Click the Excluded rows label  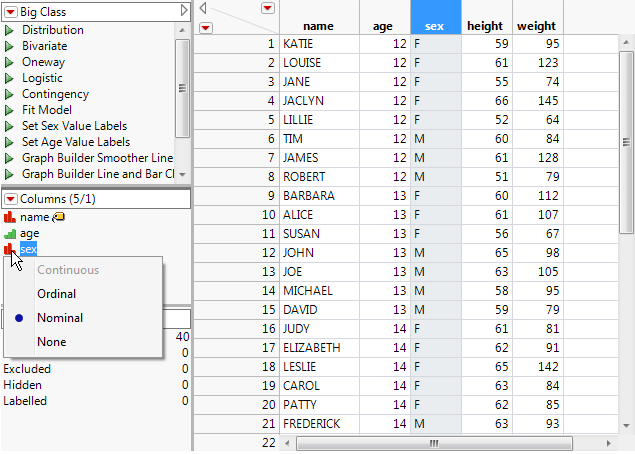click(27, 369)
